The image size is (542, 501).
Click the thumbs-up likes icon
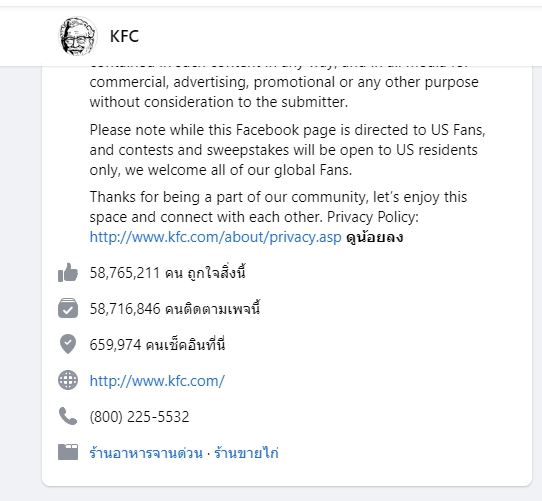pos(68,272)
